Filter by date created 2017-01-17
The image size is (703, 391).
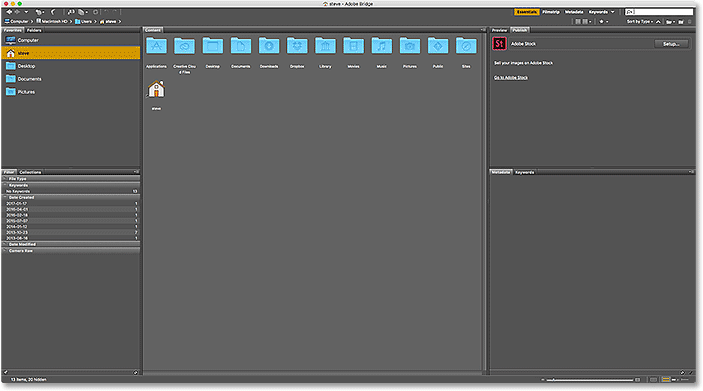[x=71, y=204]
